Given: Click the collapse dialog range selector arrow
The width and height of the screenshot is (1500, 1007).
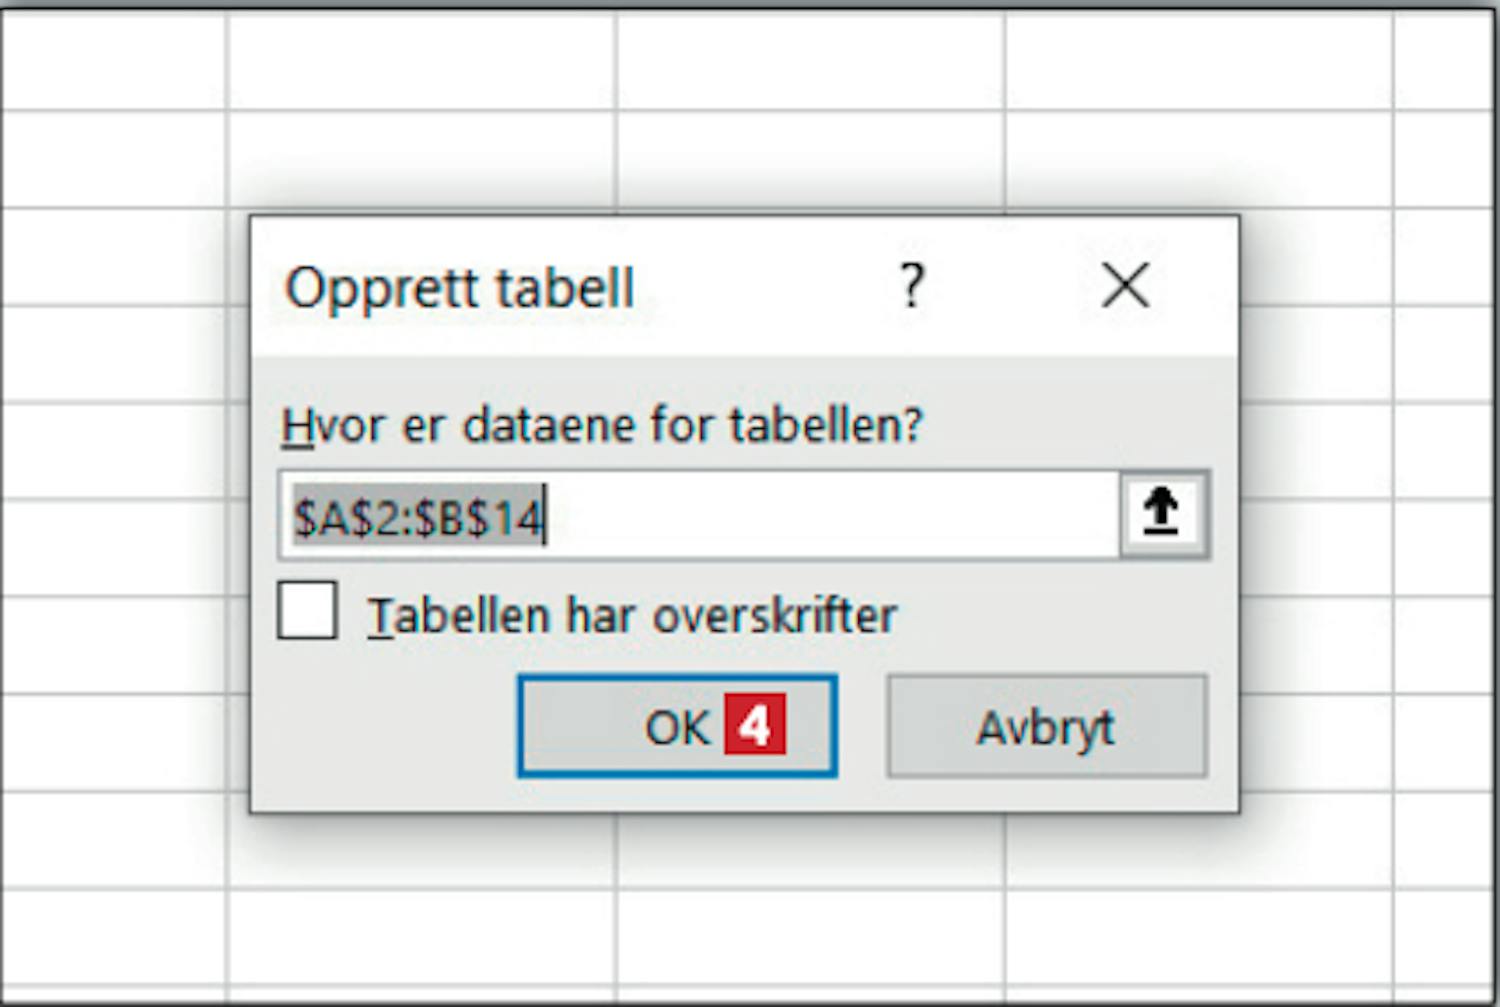Looking at the screenshot, I should point(1161,513).
